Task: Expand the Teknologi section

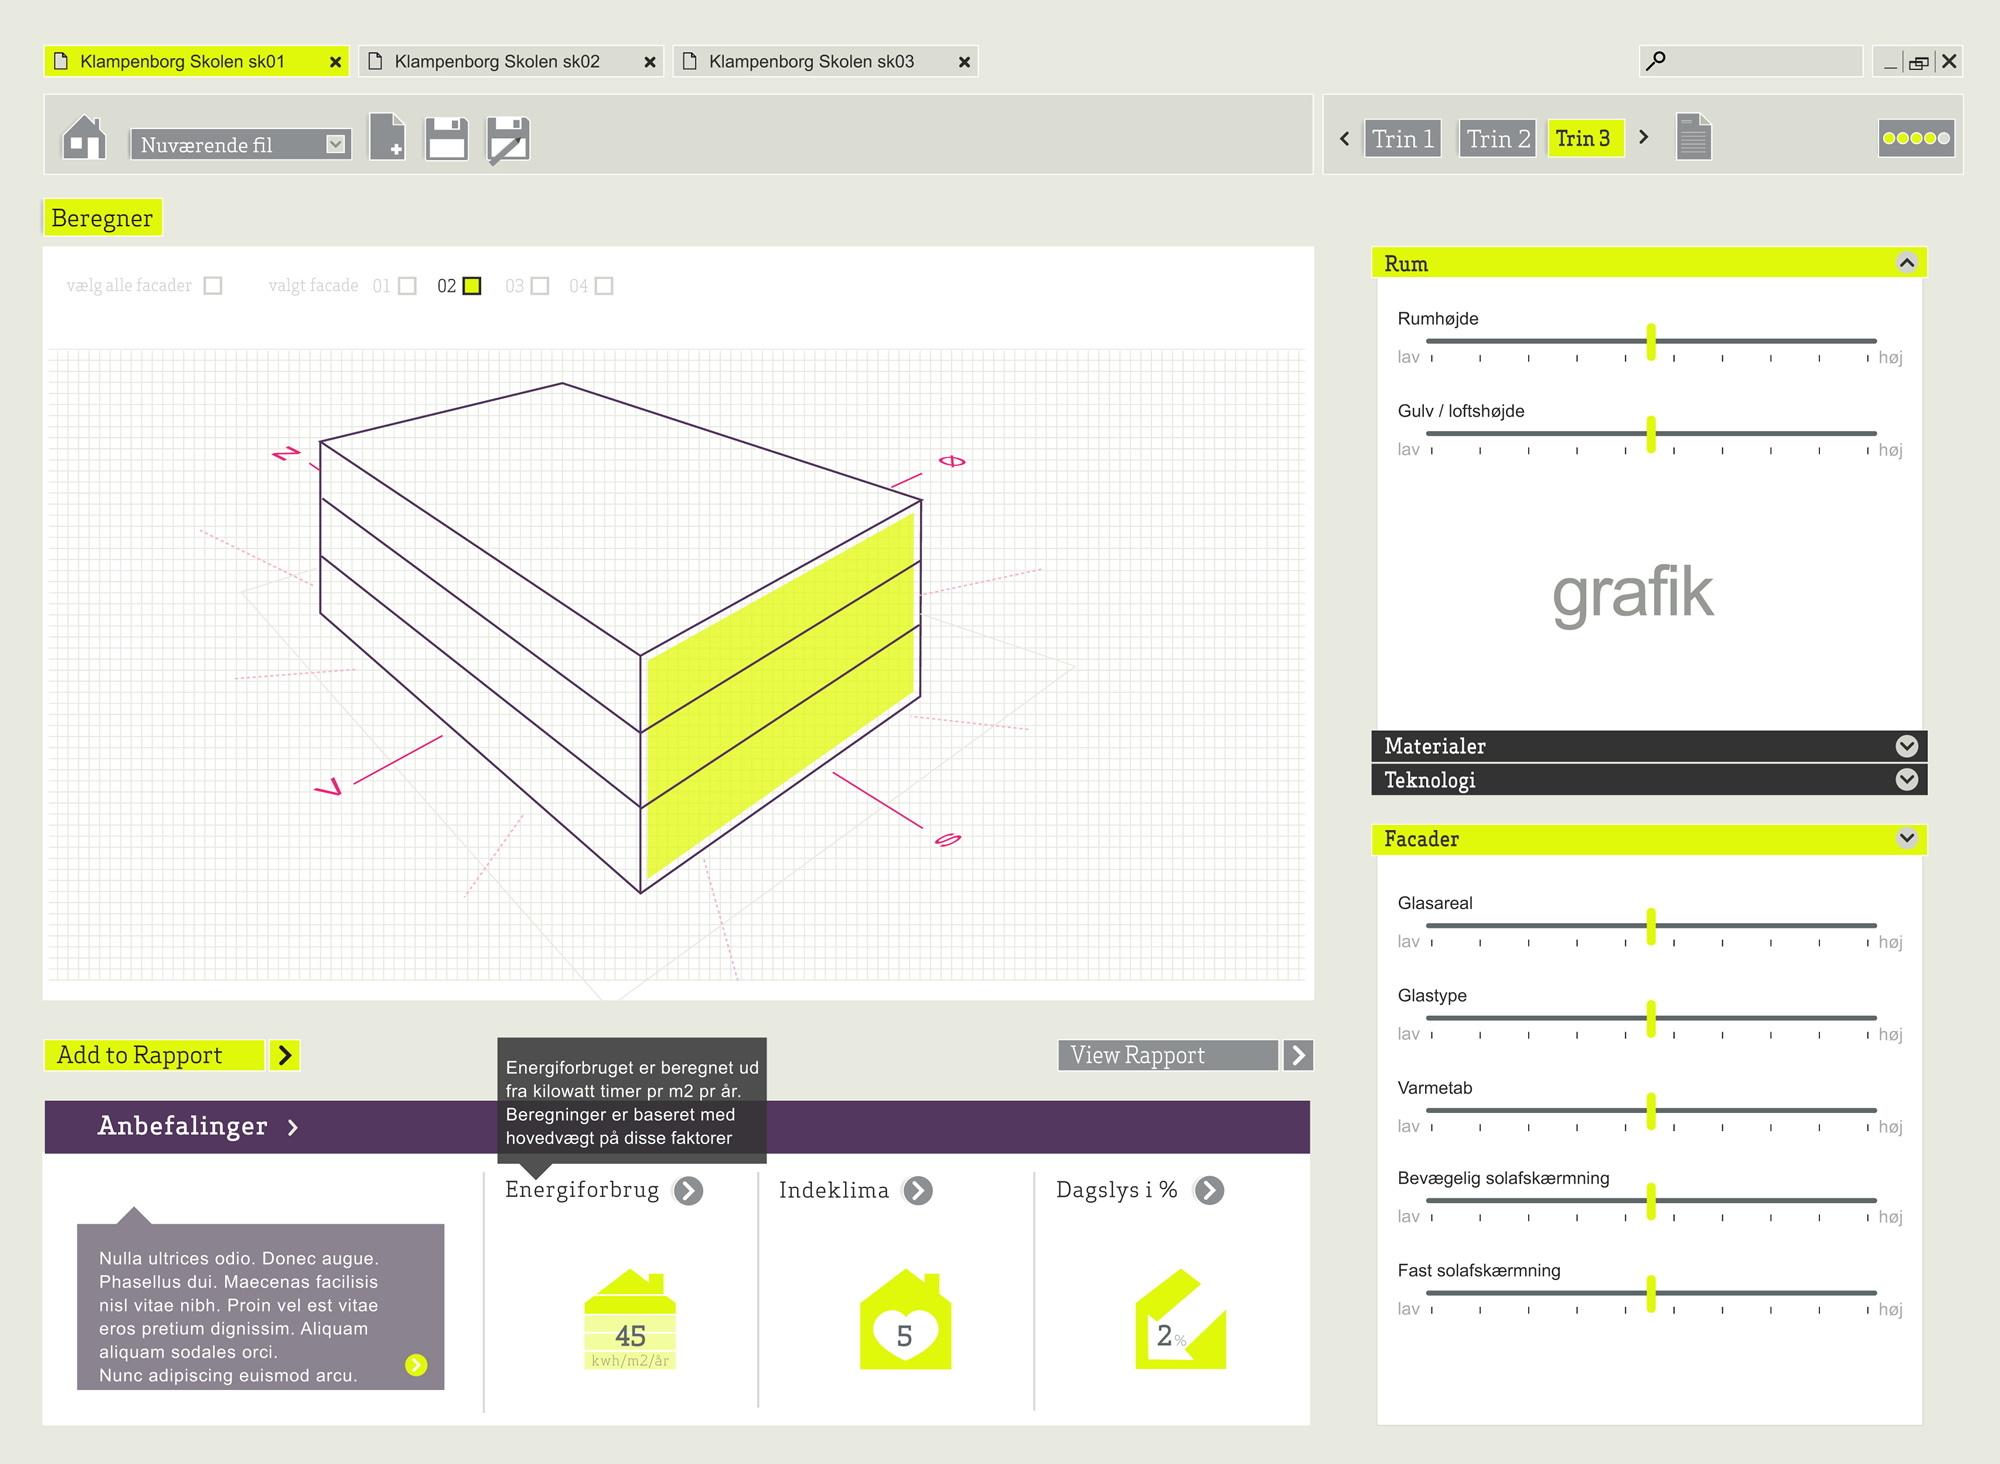Action: click(1906, 779)
